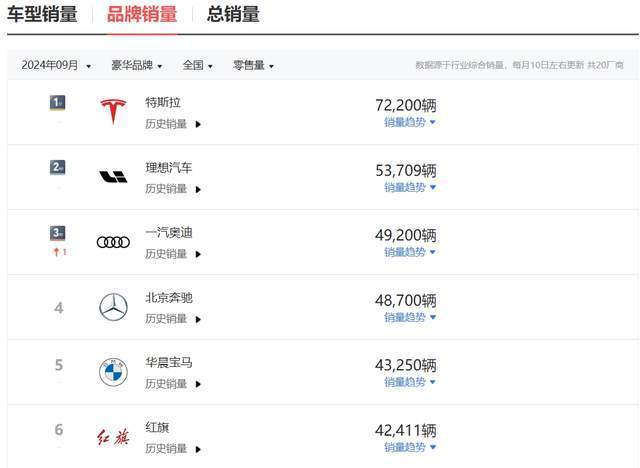Click the Audi four-rings logo

113,242
